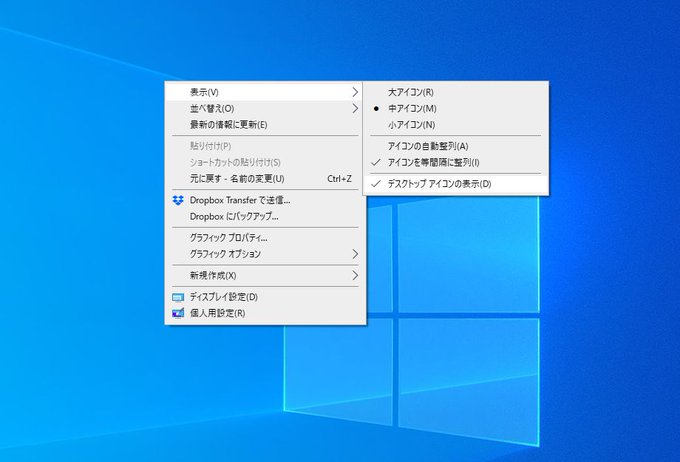Click the 個人用設定 personalization icon

178,313
